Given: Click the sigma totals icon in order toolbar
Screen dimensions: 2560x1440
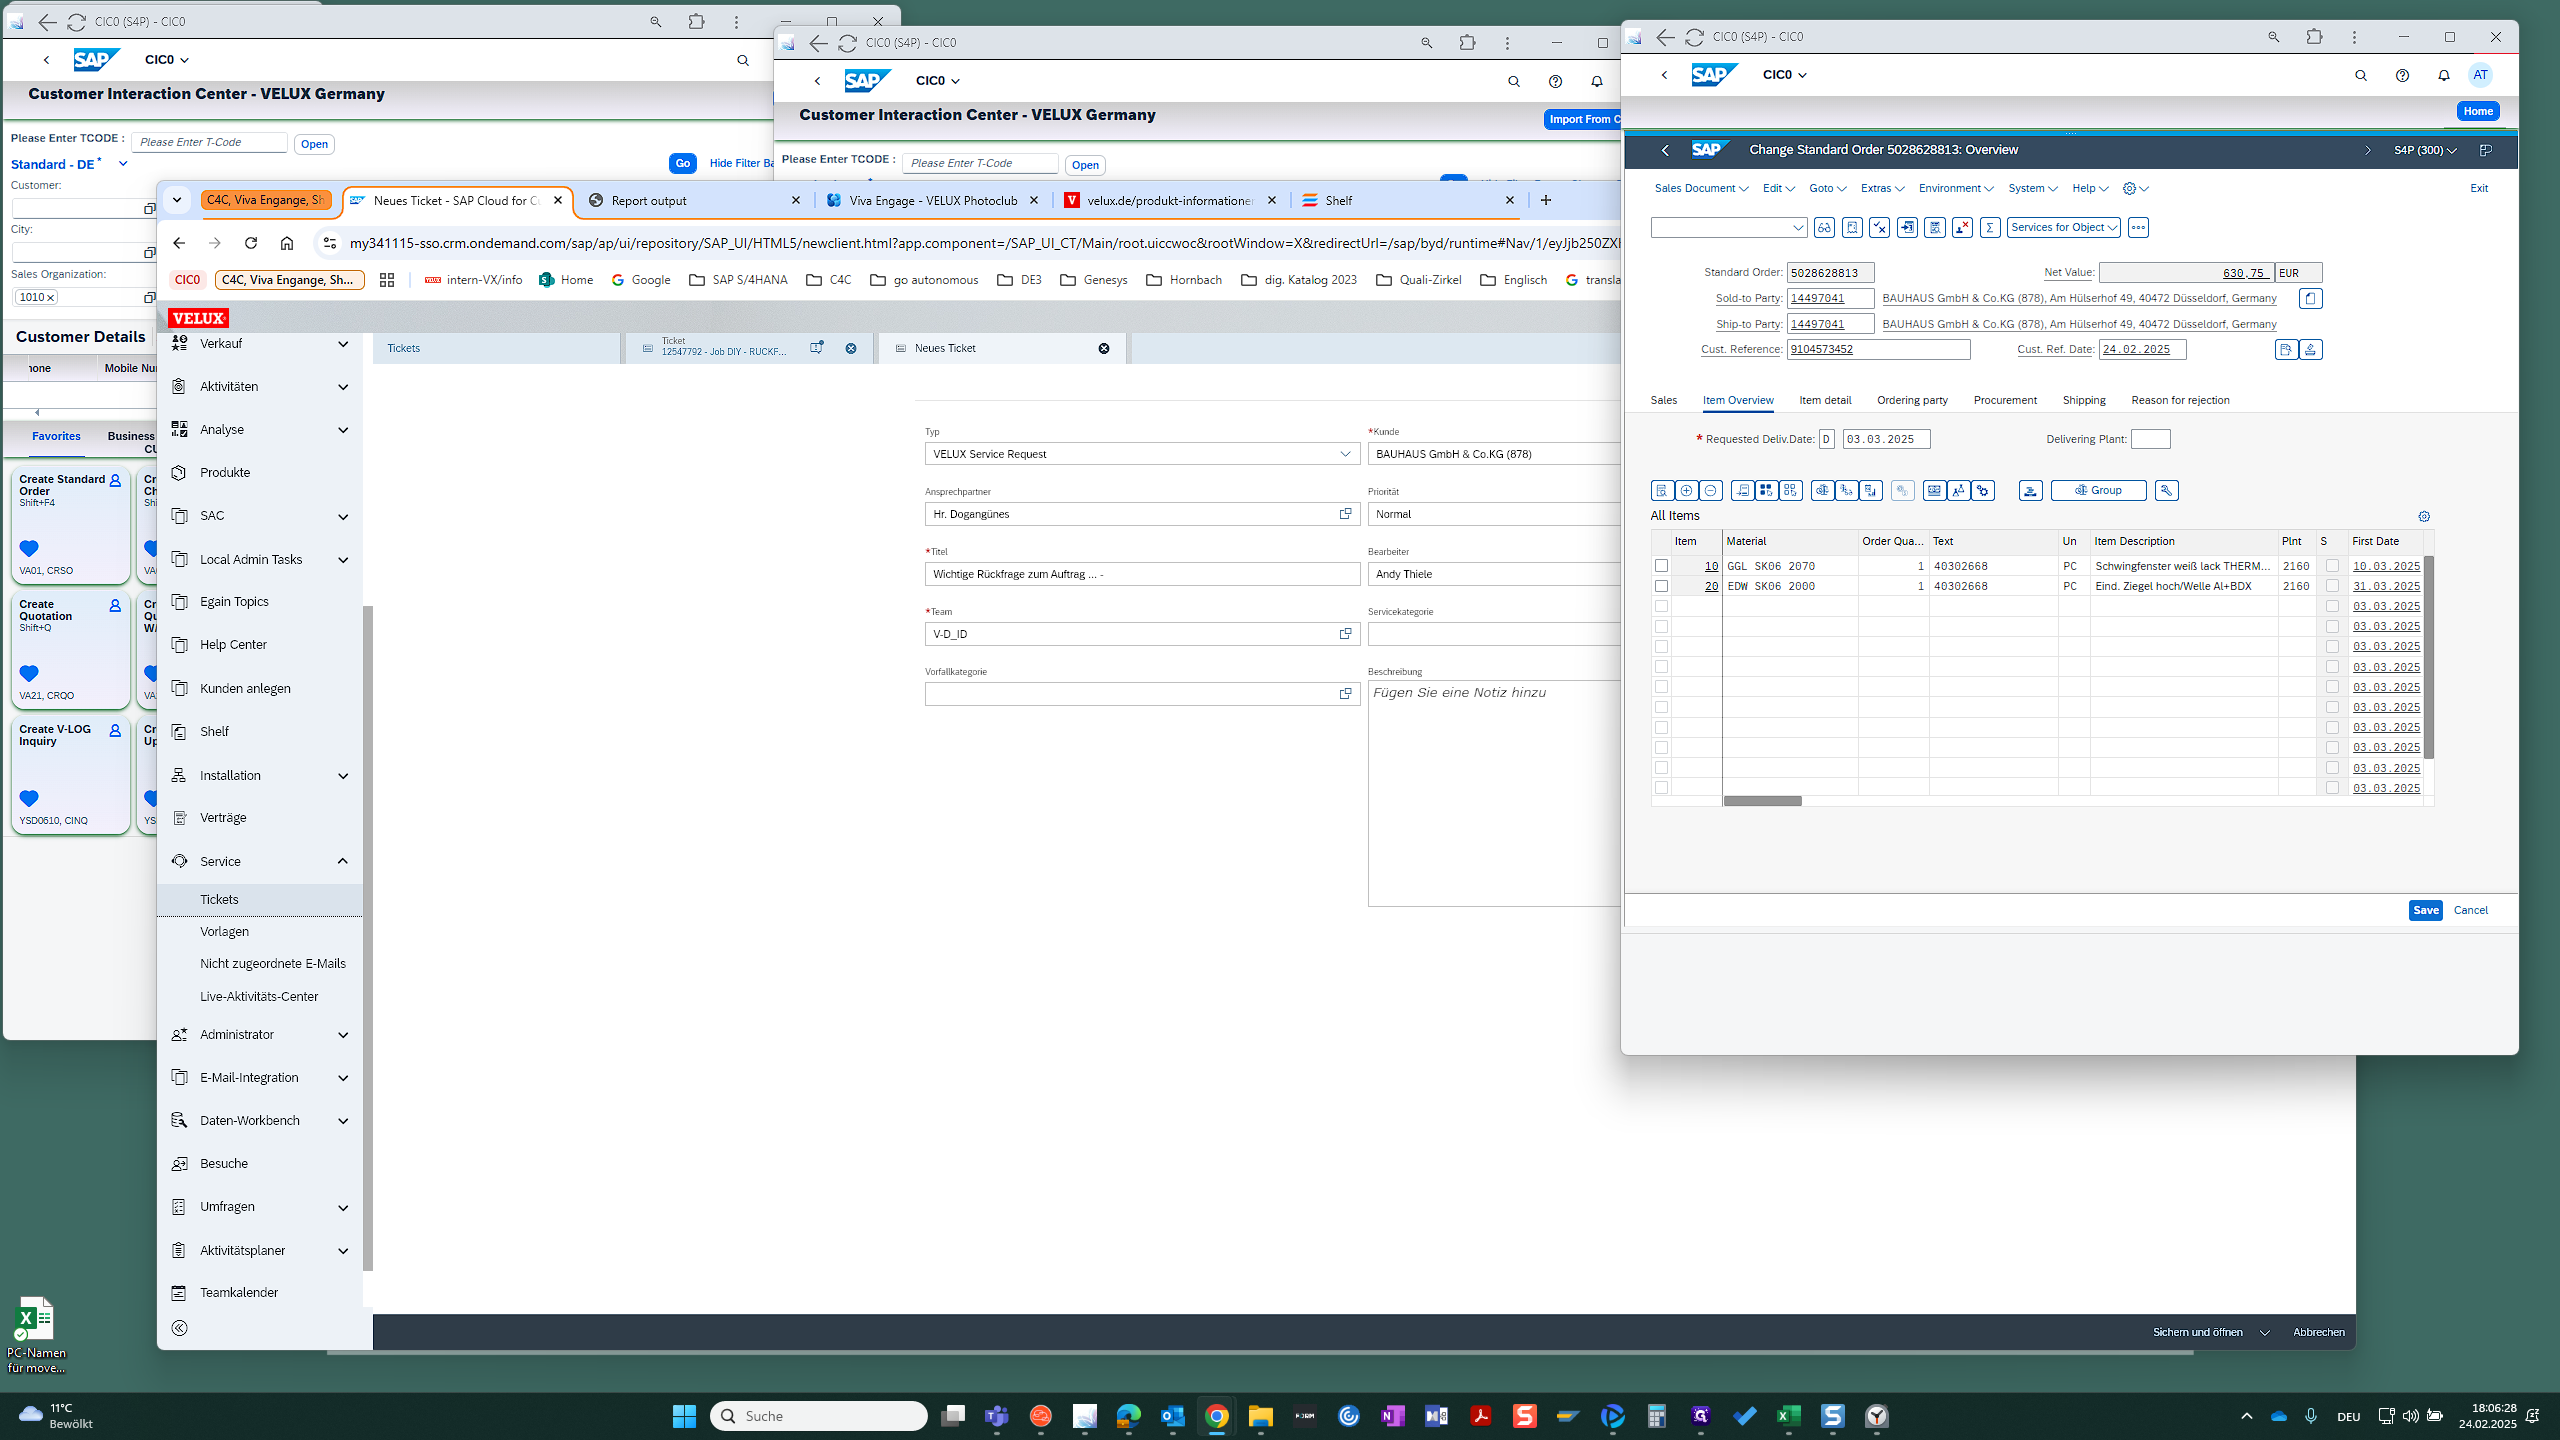Looking at the screenshot, I should (x=1990, y=228).
